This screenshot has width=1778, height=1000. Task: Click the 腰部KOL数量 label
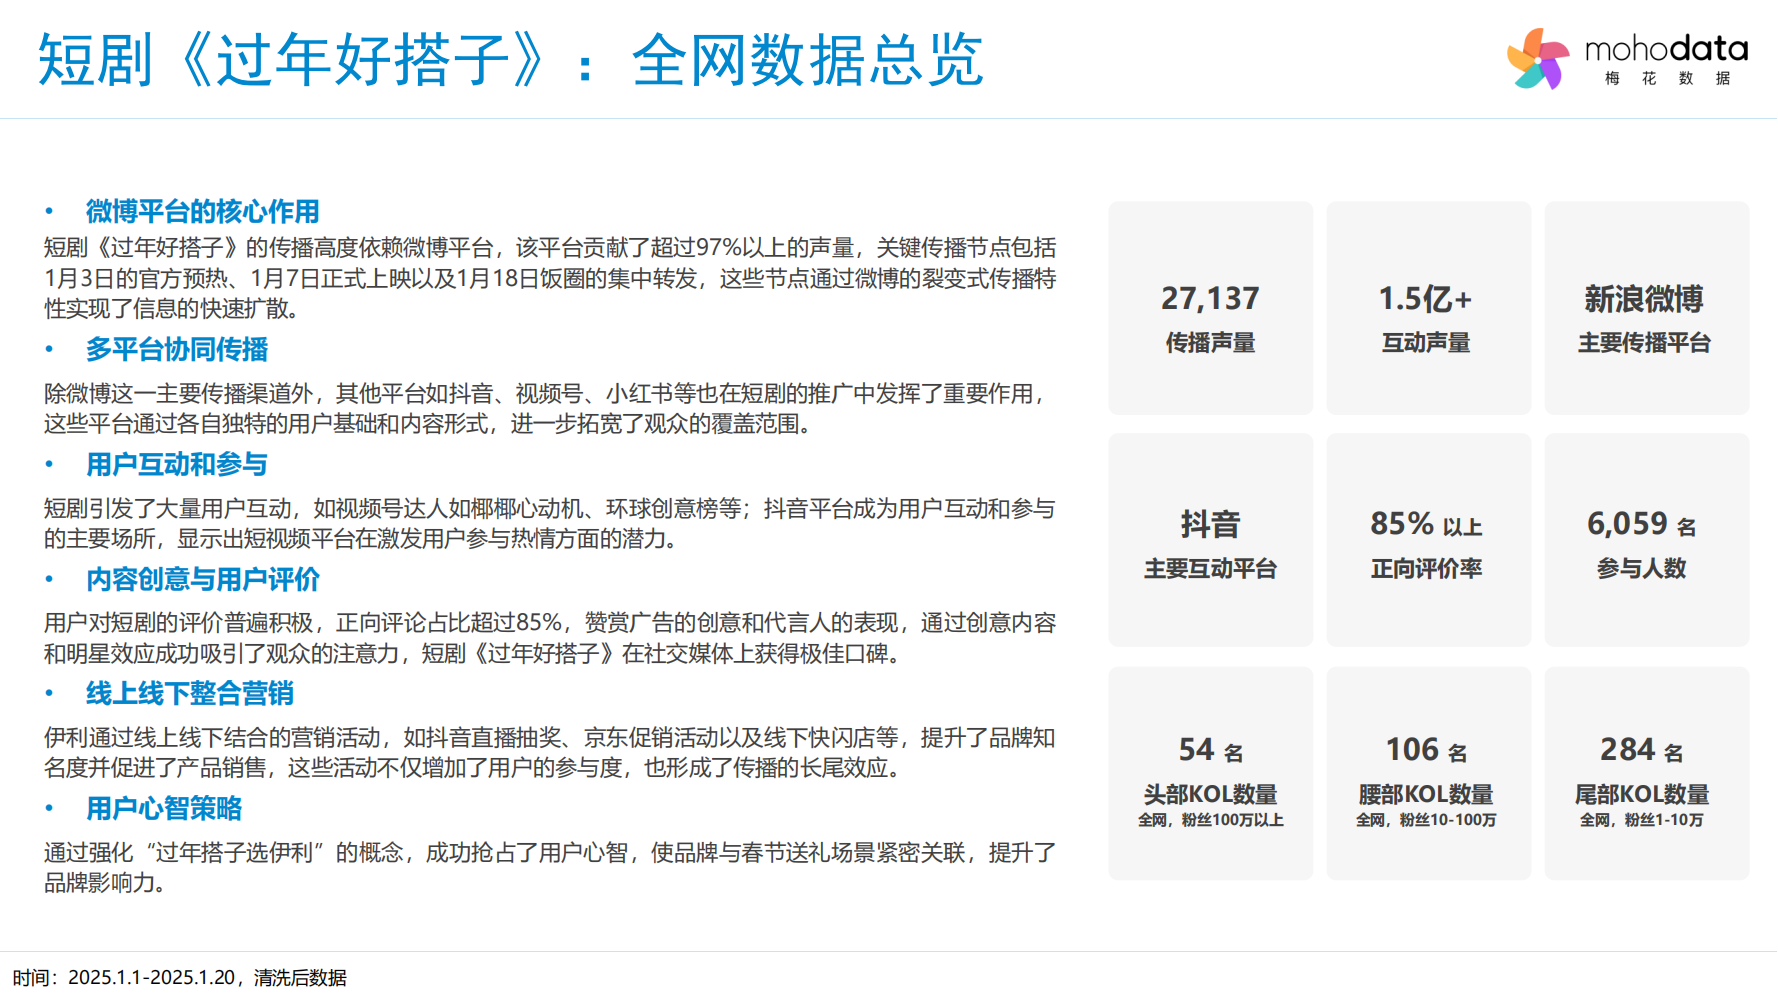[x=1426, y=795]
